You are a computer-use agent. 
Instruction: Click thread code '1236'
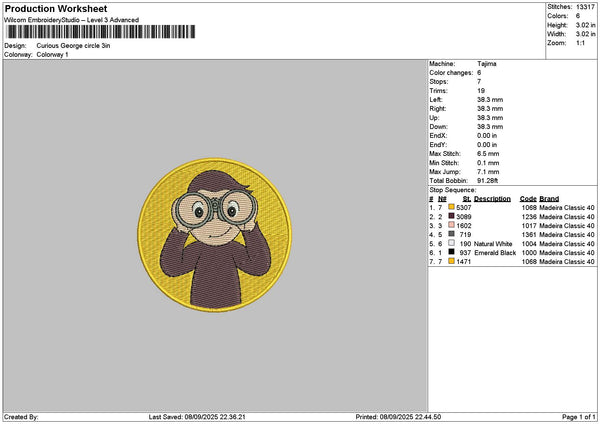point(530,217)
